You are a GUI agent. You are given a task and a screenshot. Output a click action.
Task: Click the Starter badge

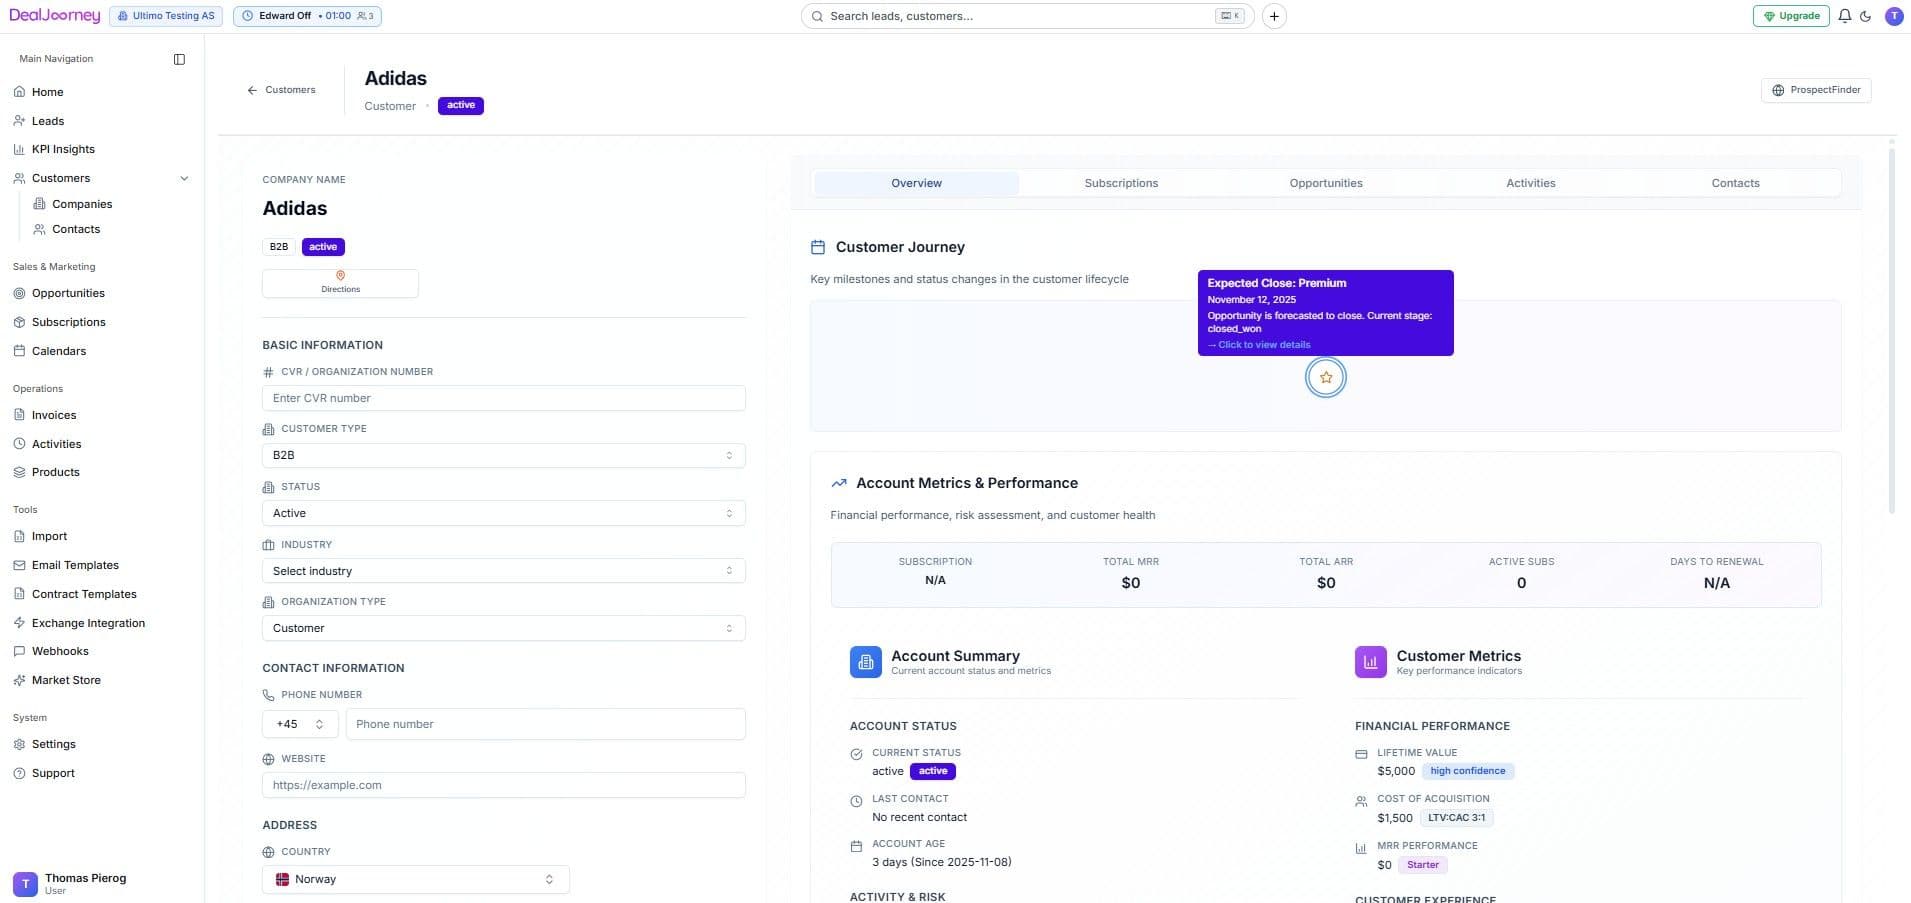1423,865
